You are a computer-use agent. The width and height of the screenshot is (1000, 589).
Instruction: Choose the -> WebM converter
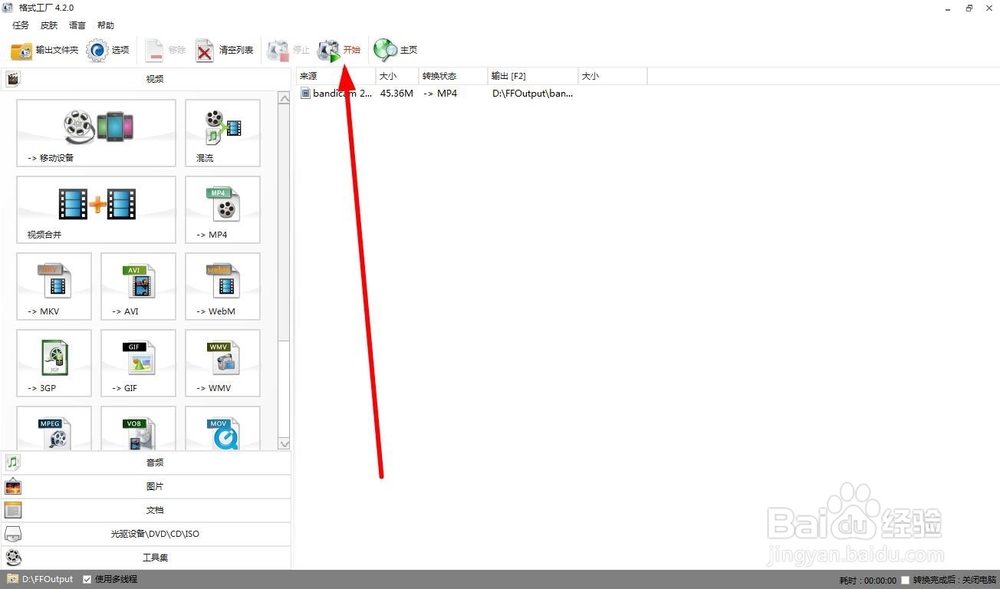tap(223, 286)
